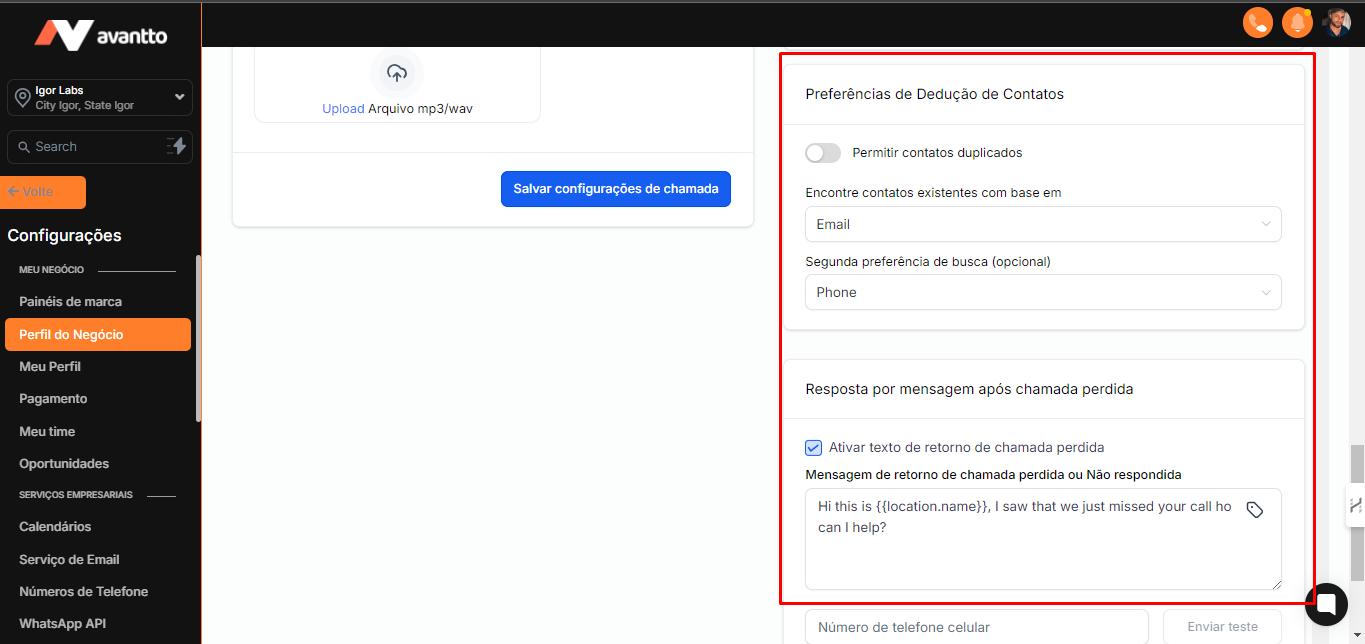Toggle Permitir contatos duplicados switch
The image size is (1365, 644).
click(x=823, y=153)
